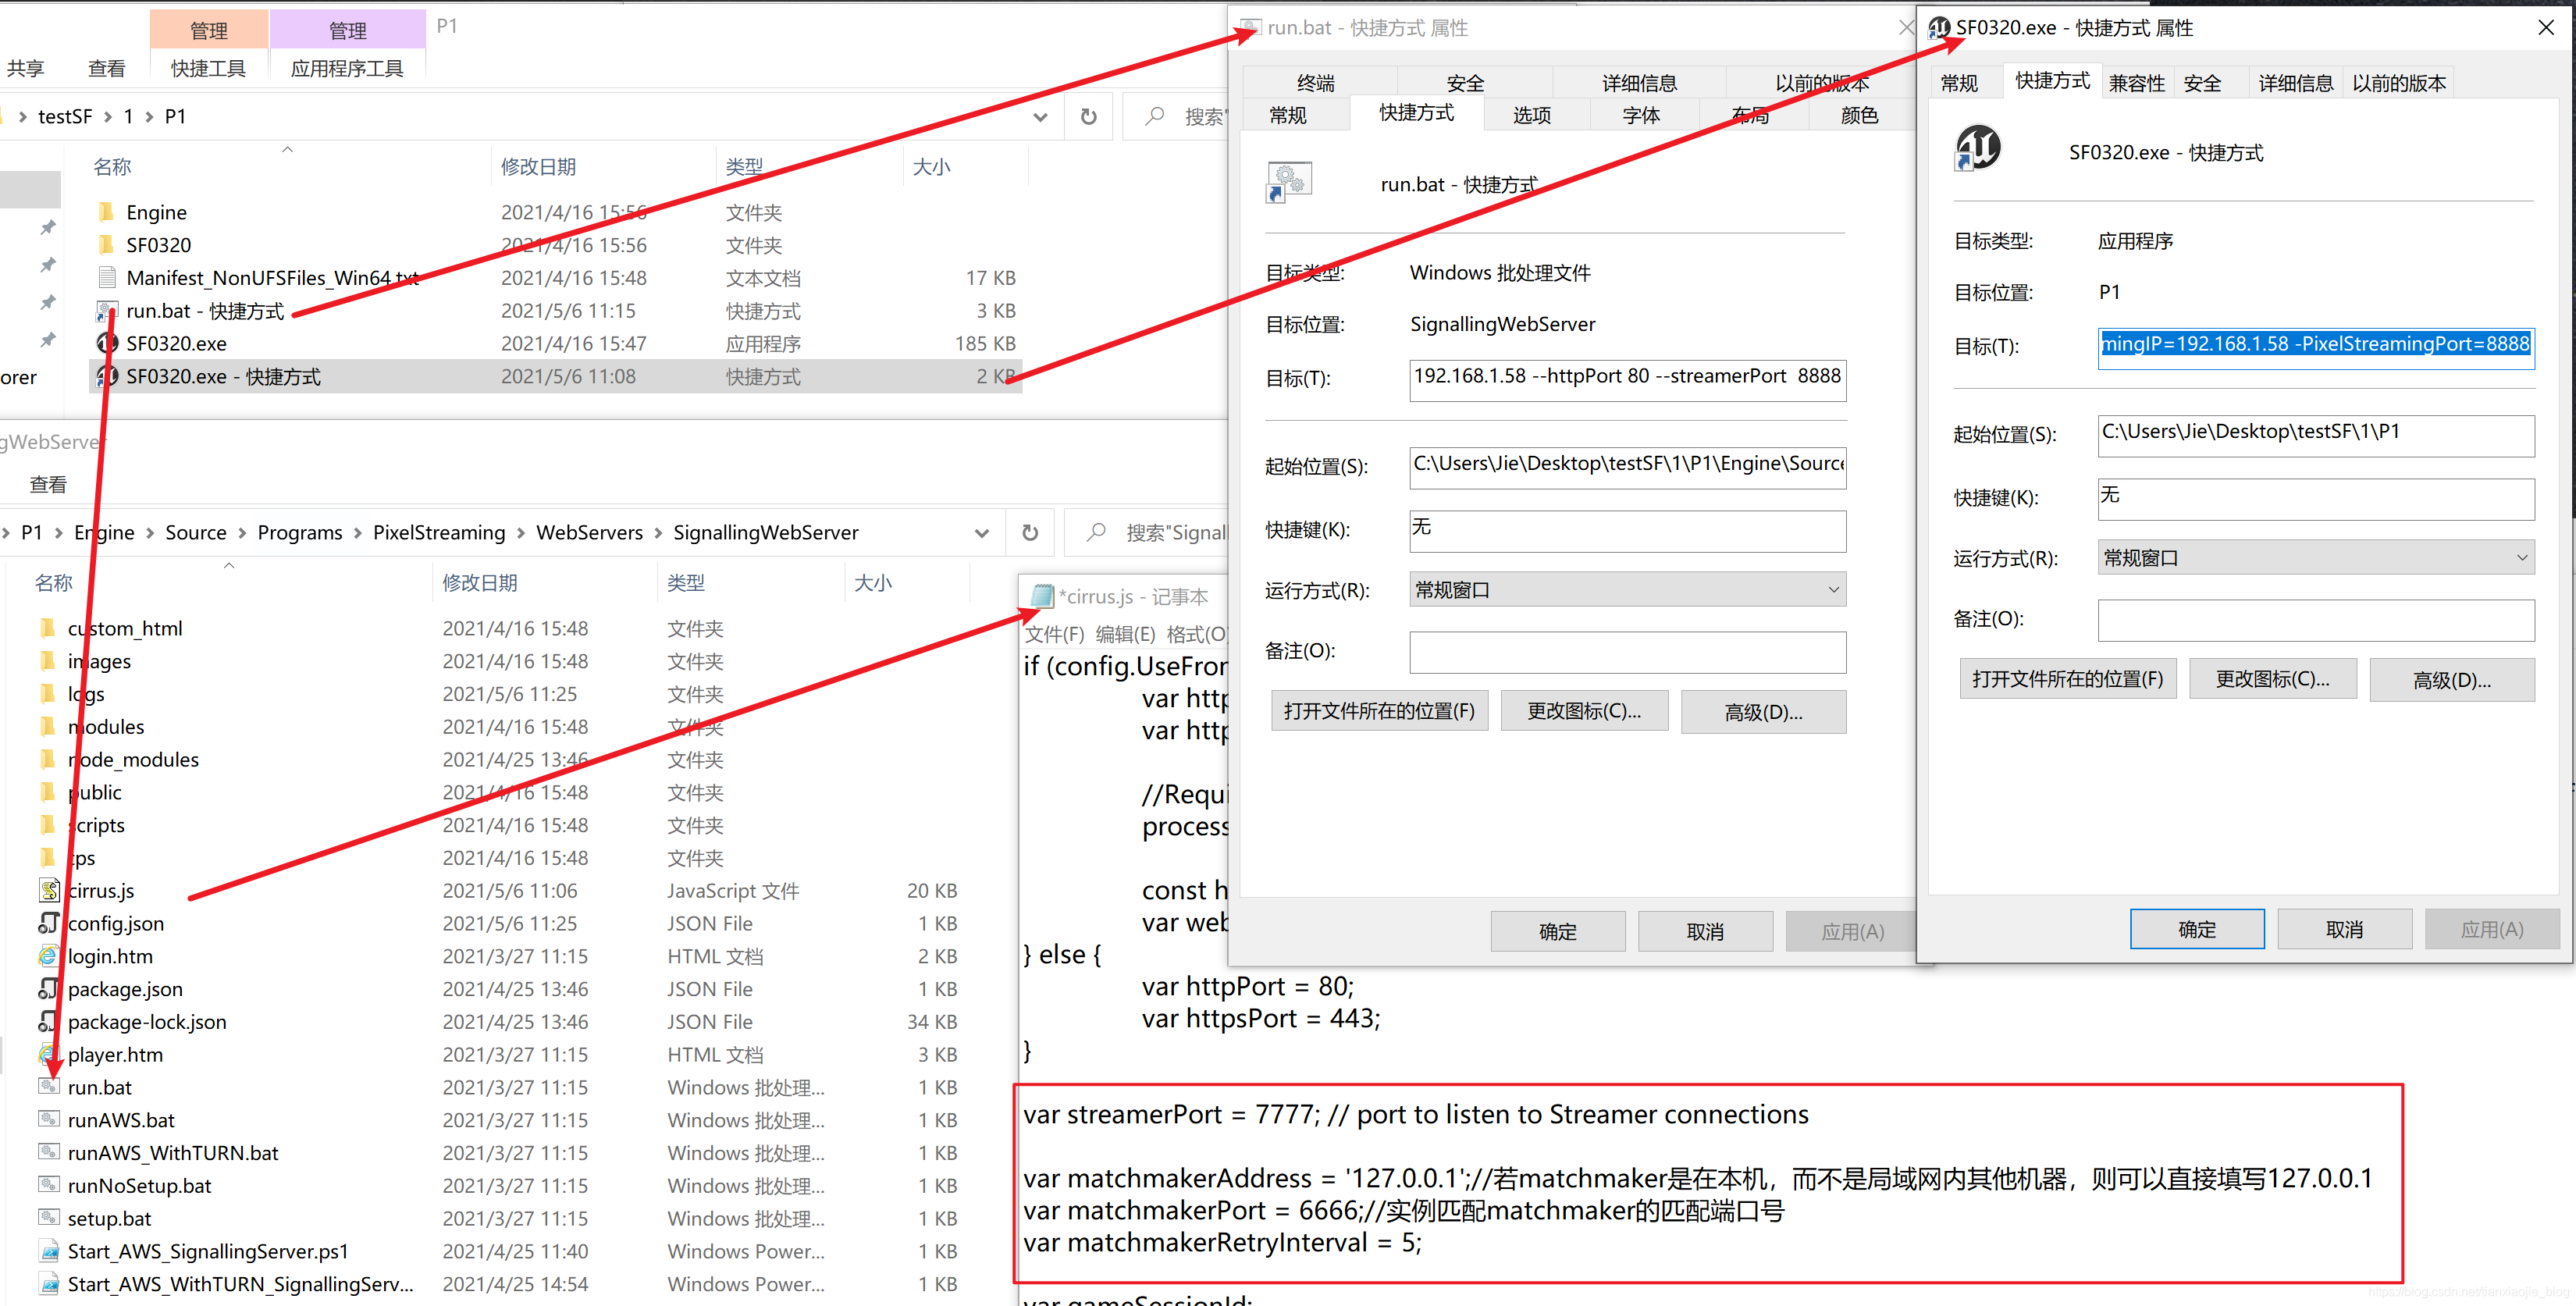Click 更改图标(C)... in run.bat properties
This screenshot has height=1306, width=2576.
[1583, 711]
